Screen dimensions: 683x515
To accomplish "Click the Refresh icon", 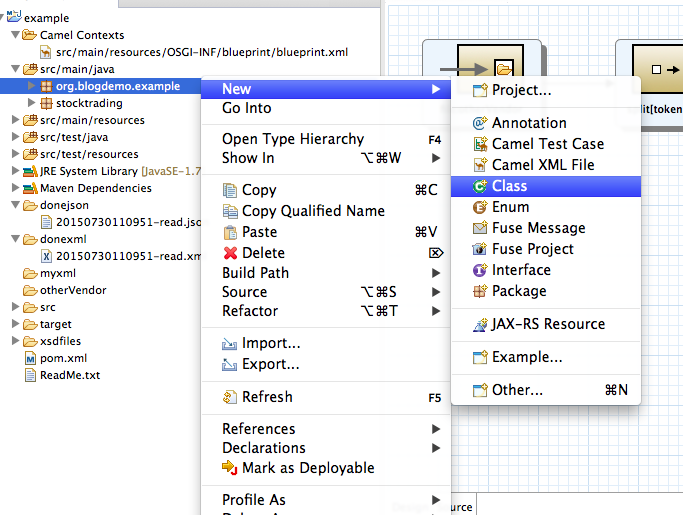I will (230, 397).
